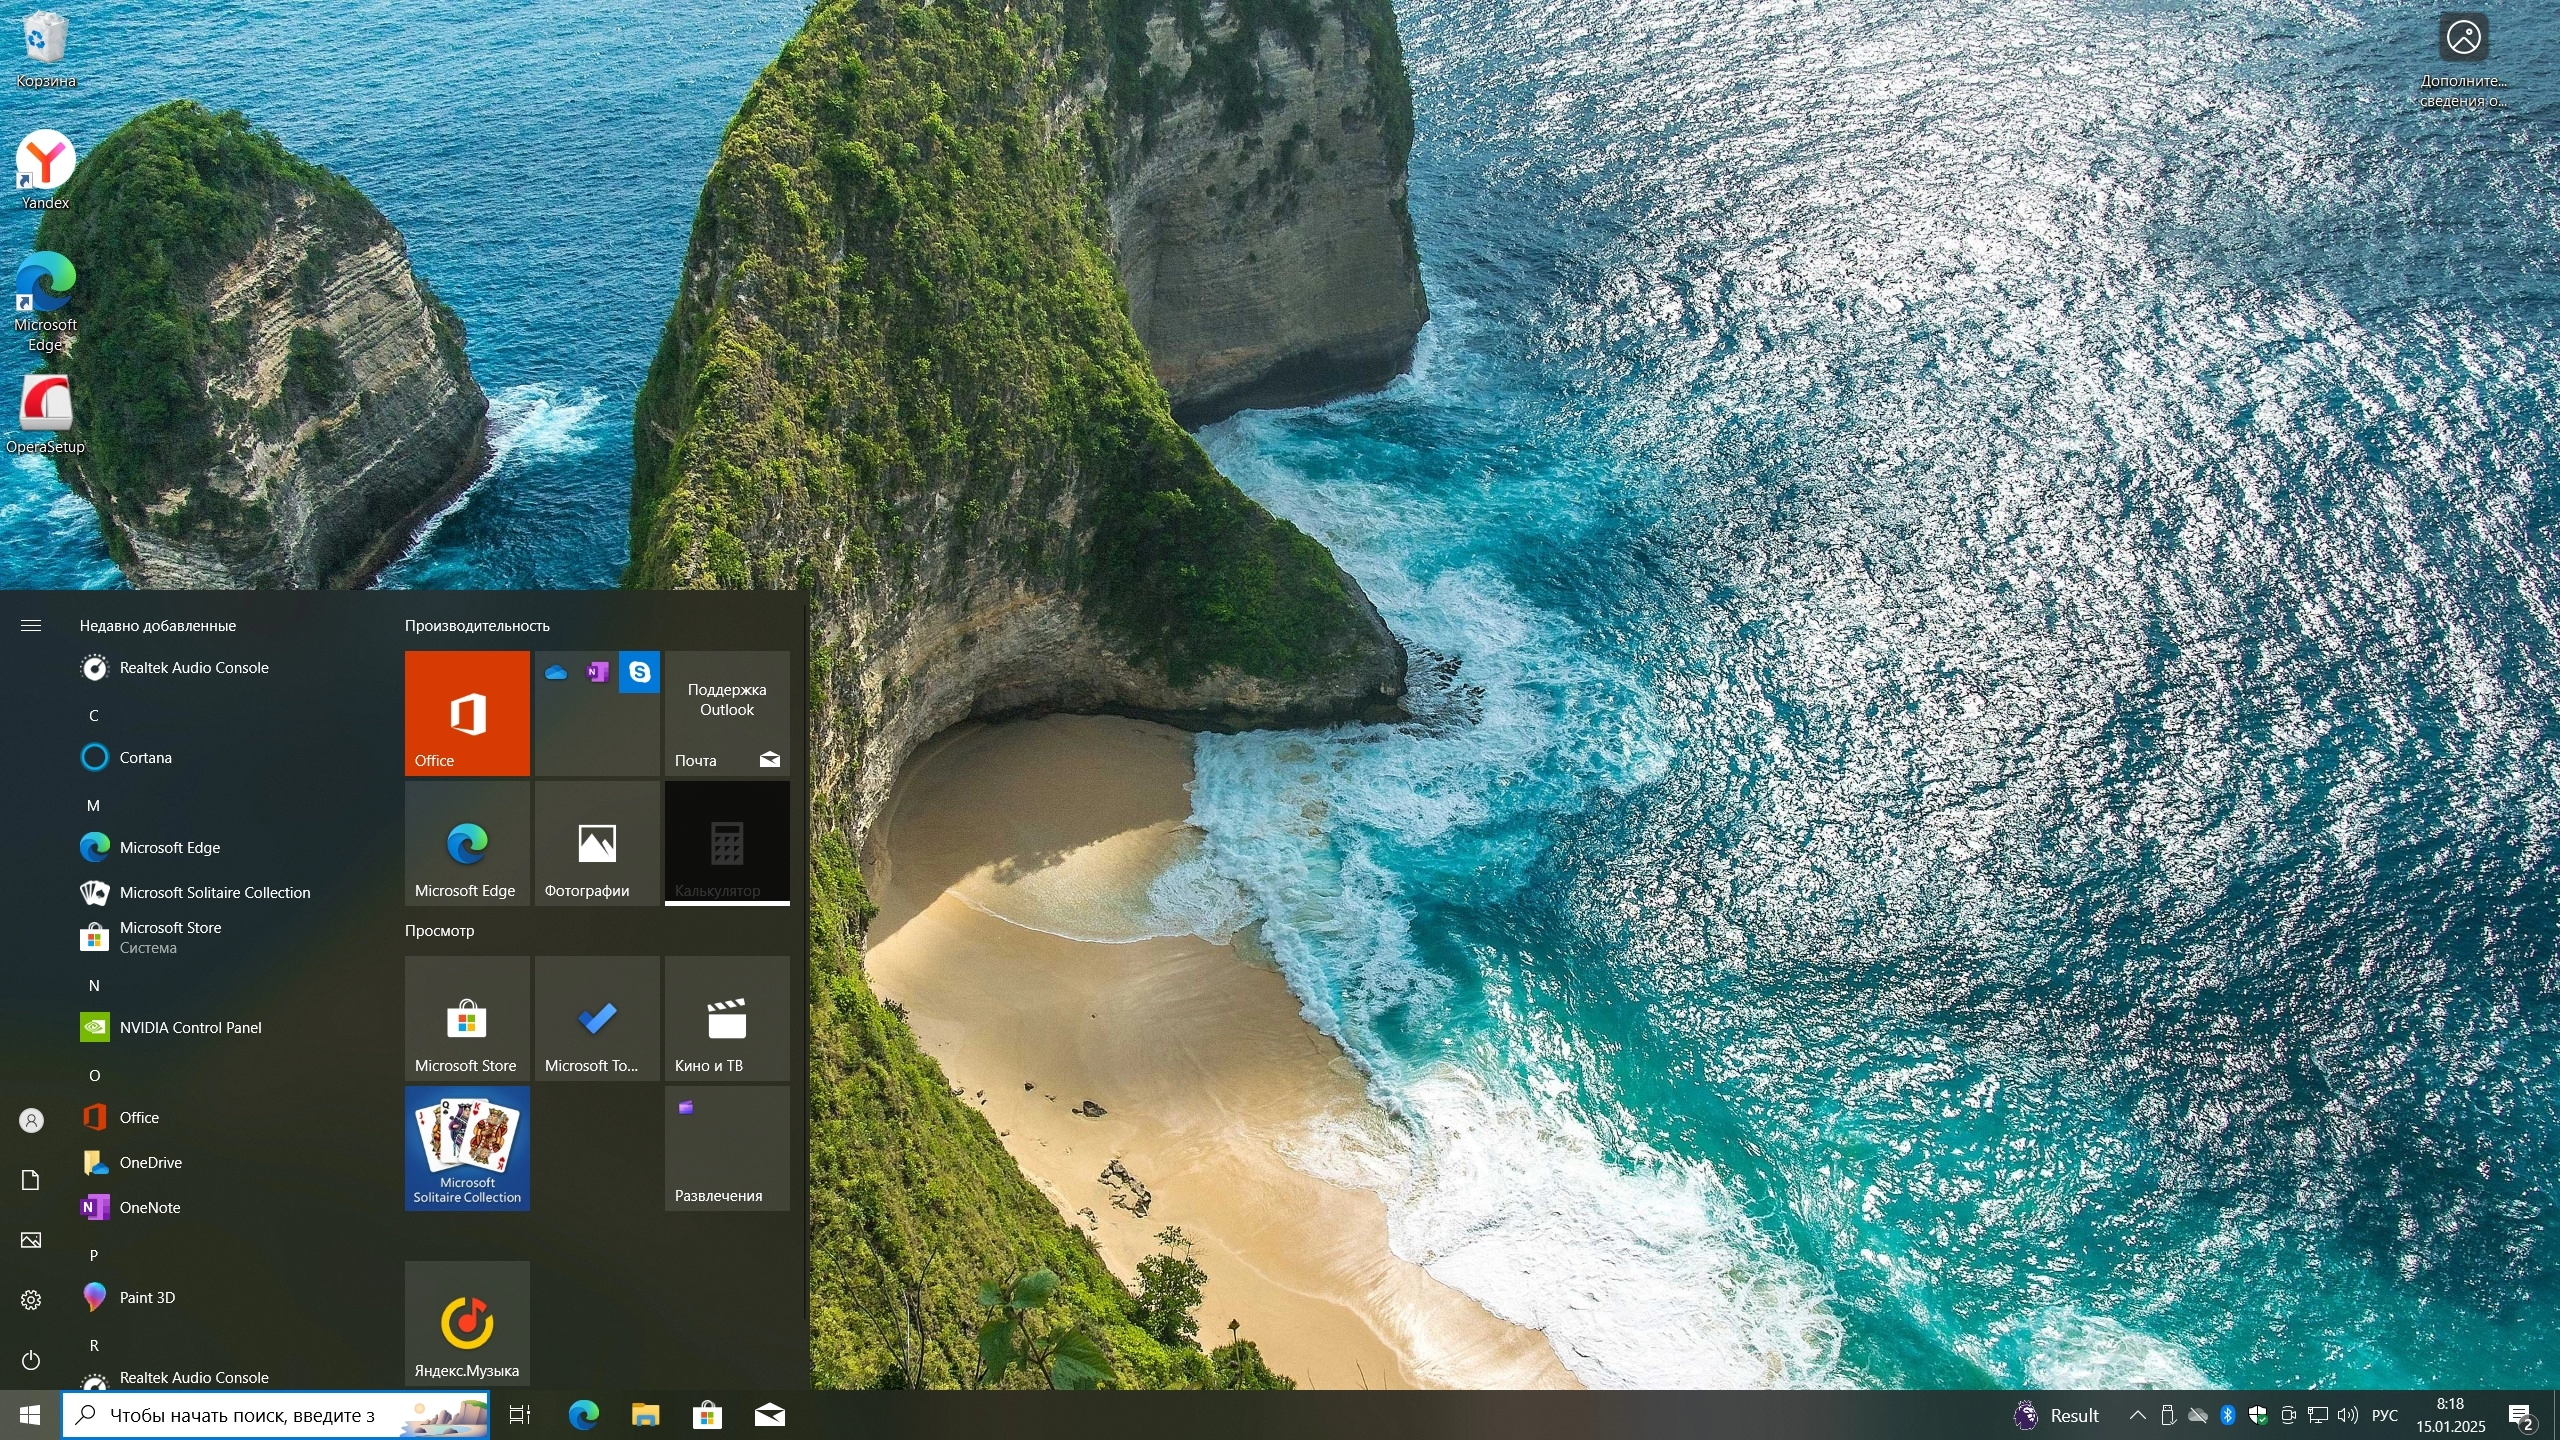
Task: Open Settings gear in Start sidebar
Action: pos(31,1300)
